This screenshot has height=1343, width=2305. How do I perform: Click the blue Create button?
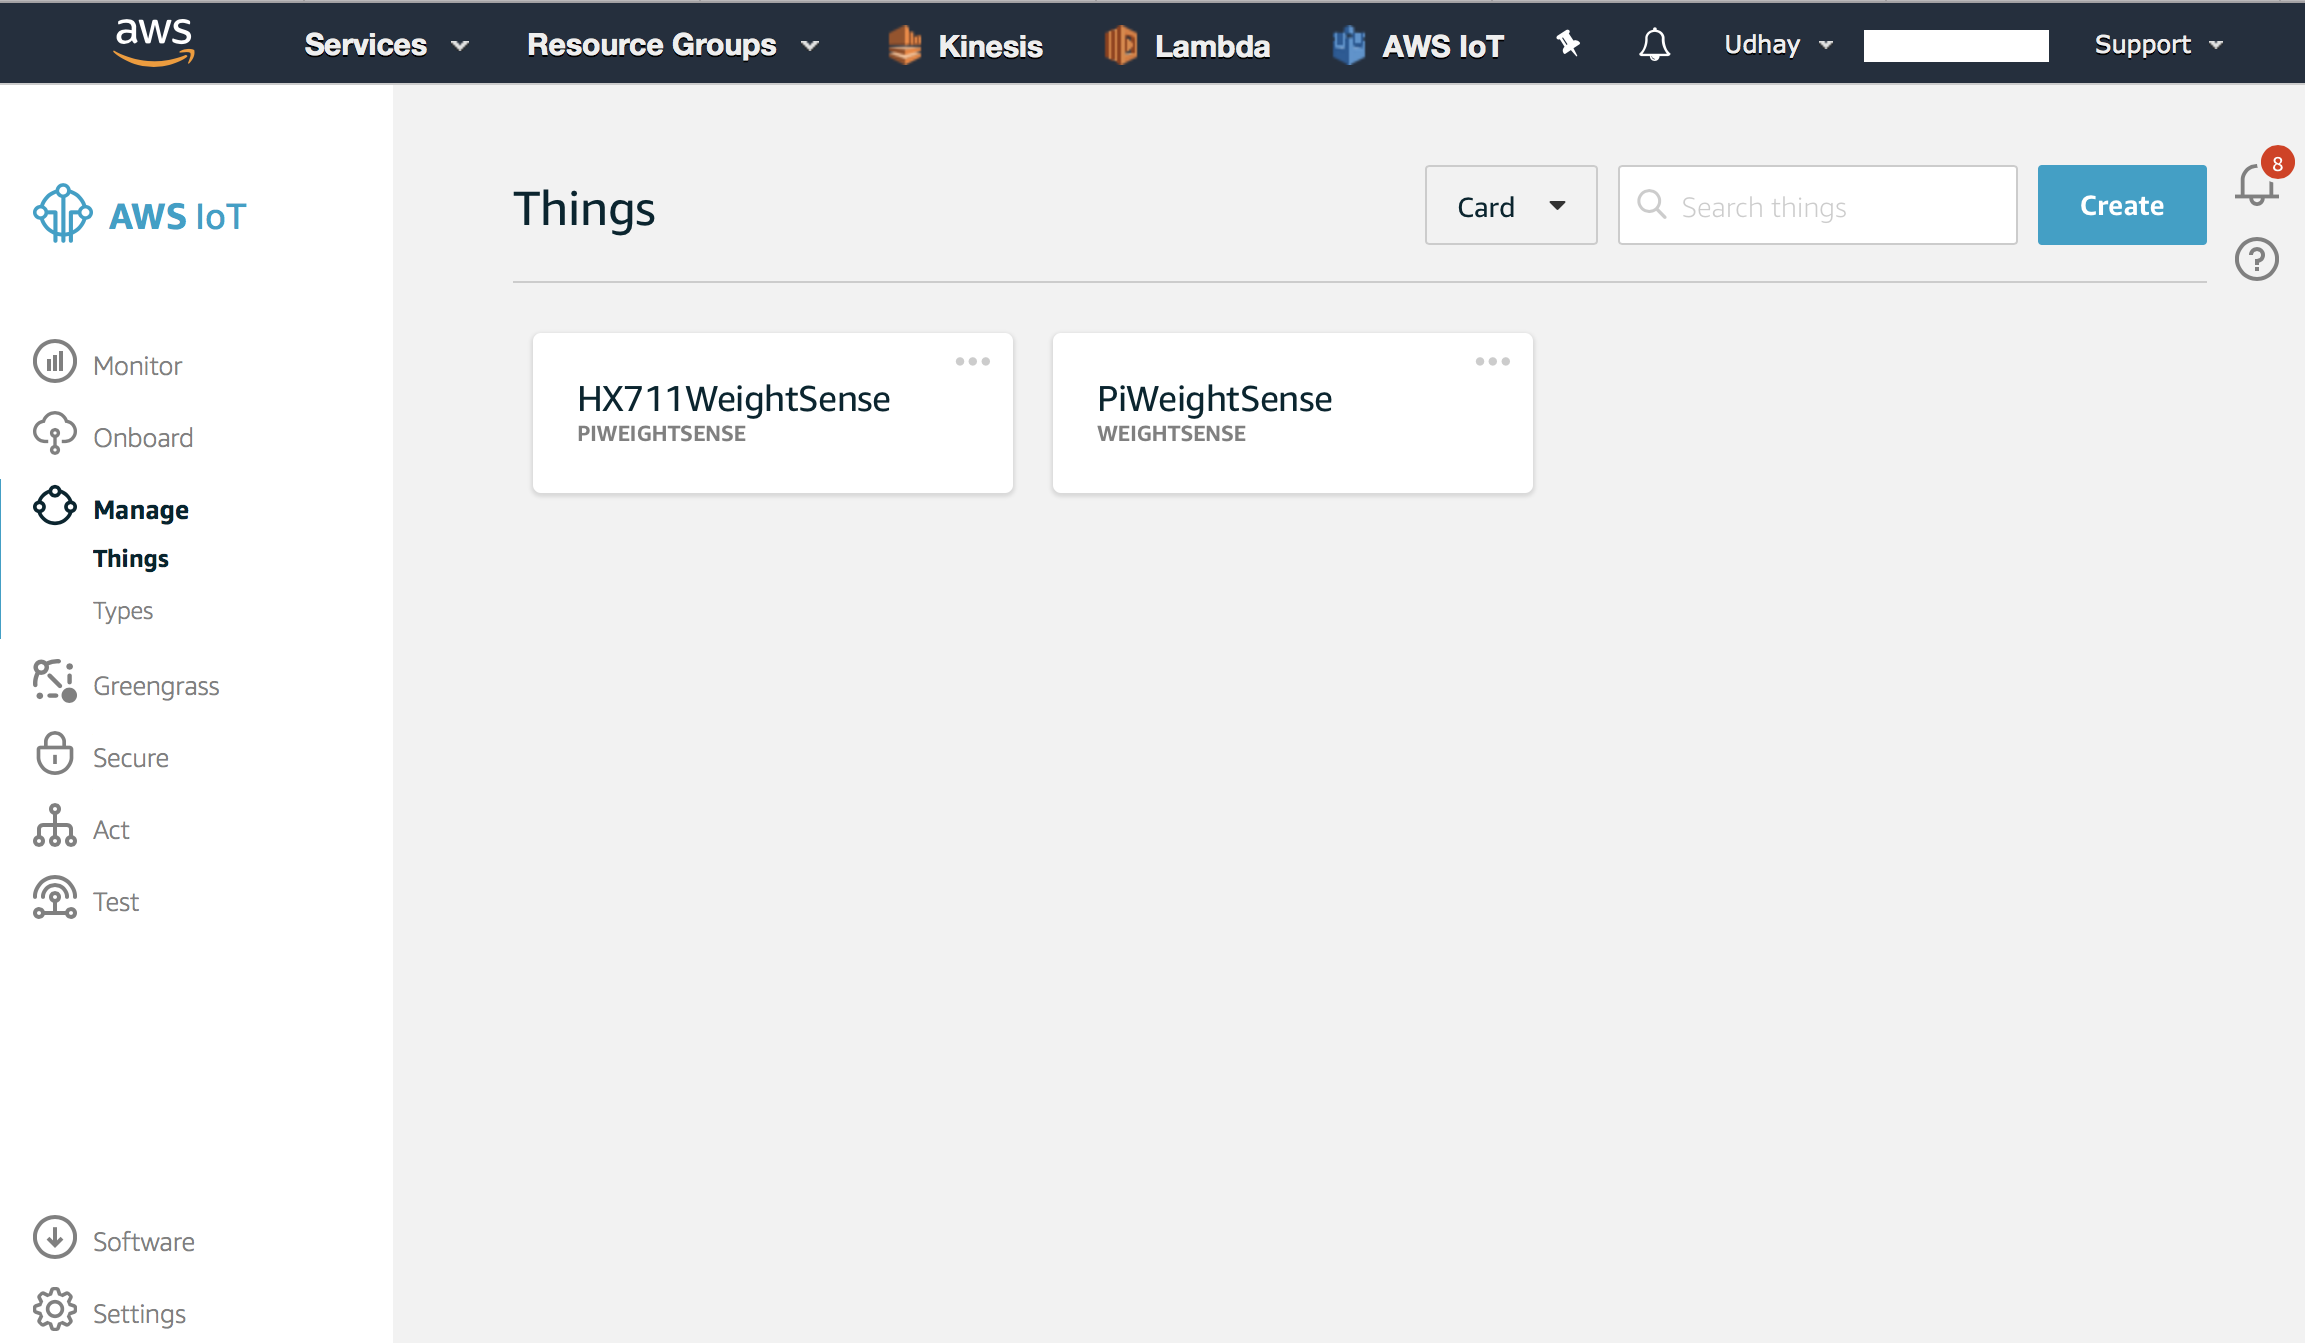click(x=2121, y=206)
